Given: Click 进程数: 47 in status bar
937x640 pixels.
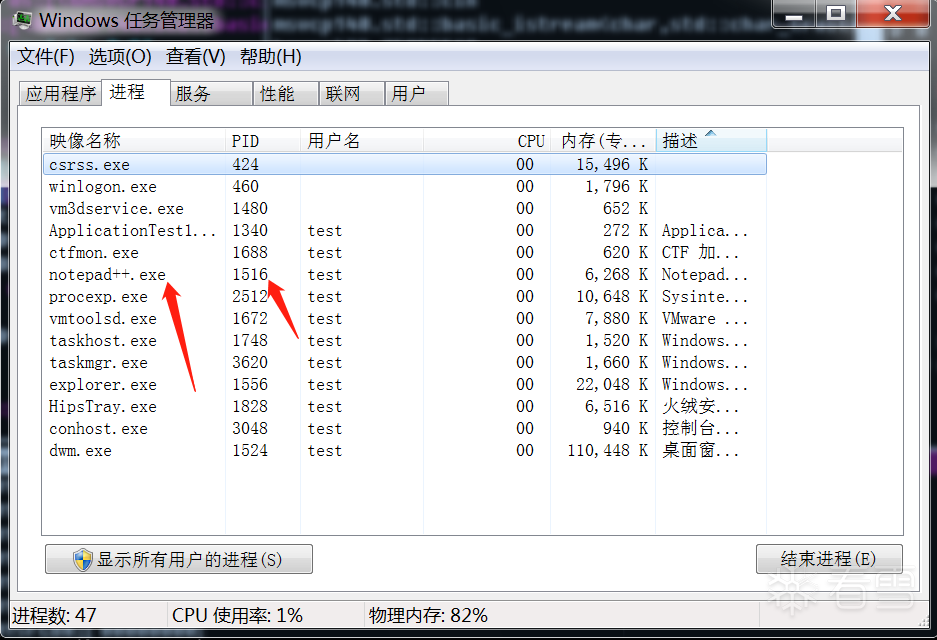Looking at the screenshot, I should (54, 615).
